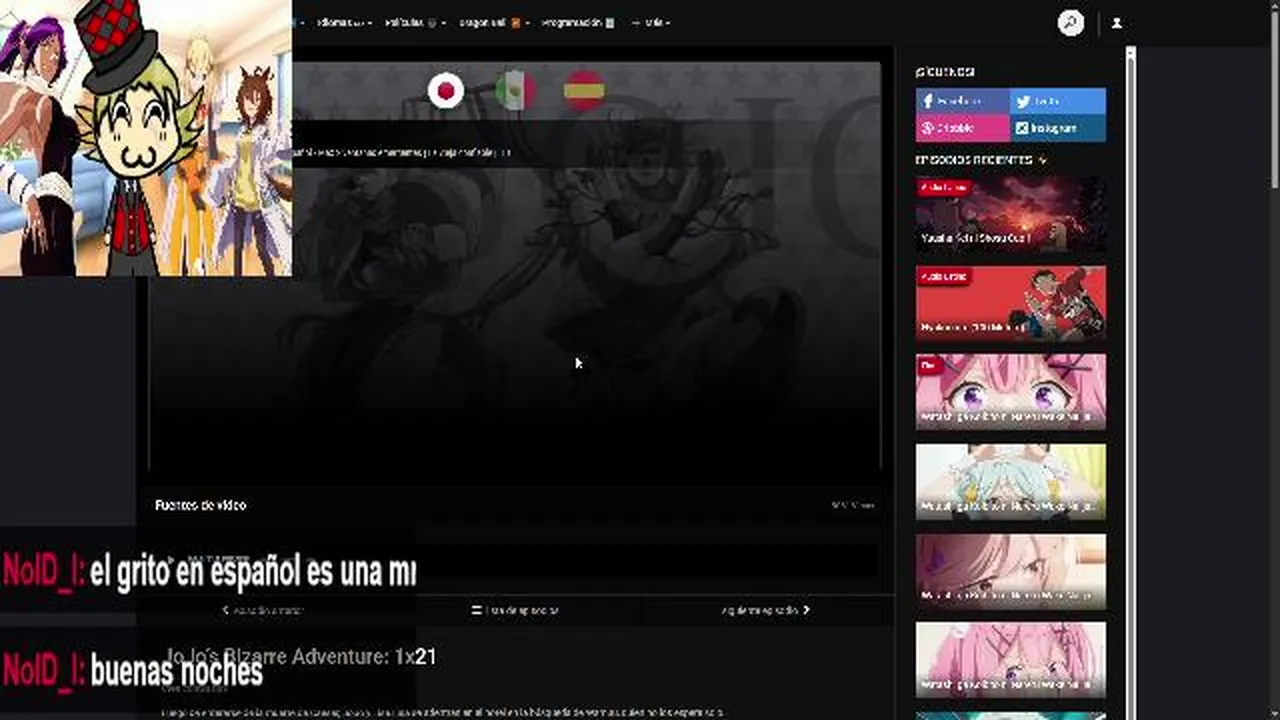Select the Japanese flag audio option
Viewport: 1280px width, 720px height.
pos(446,91)
